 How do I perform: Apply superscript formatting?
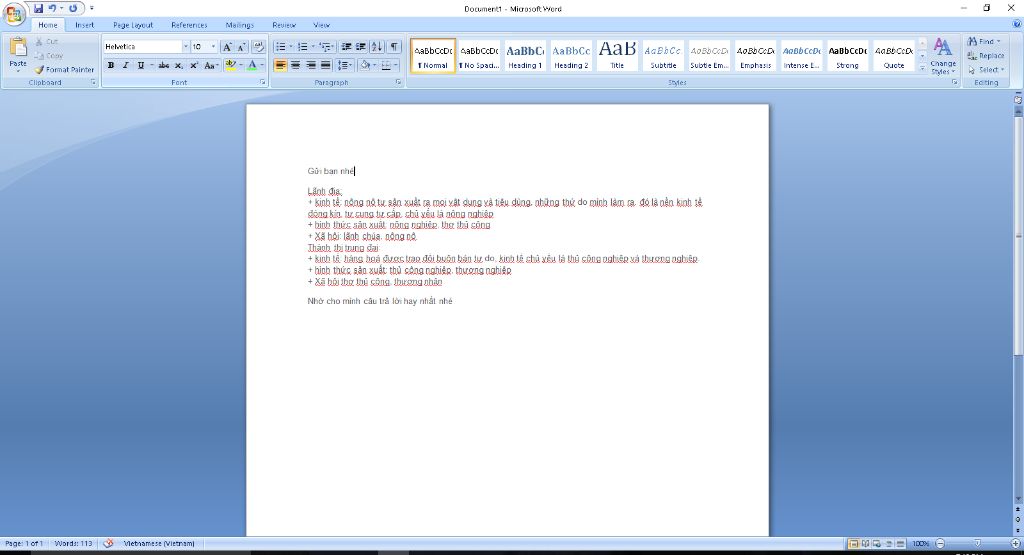[193, 65]
